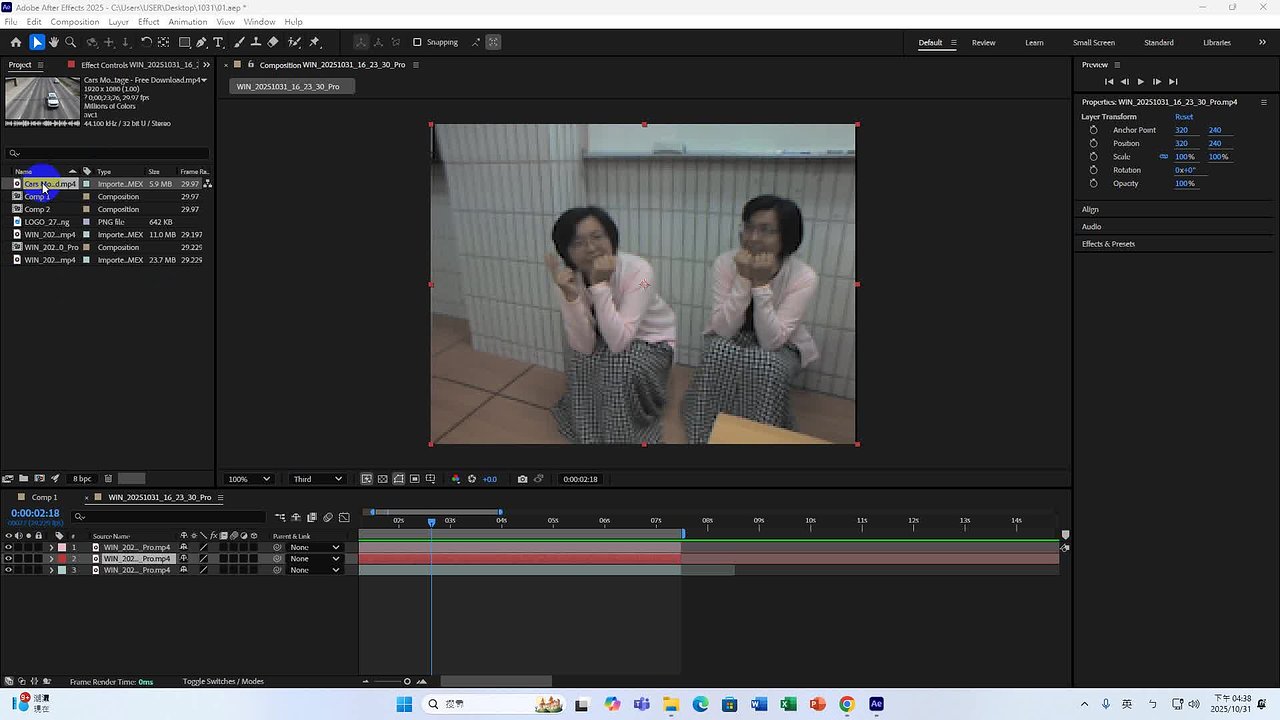Take a snapshot of the composition viewer

pos(522,479)
